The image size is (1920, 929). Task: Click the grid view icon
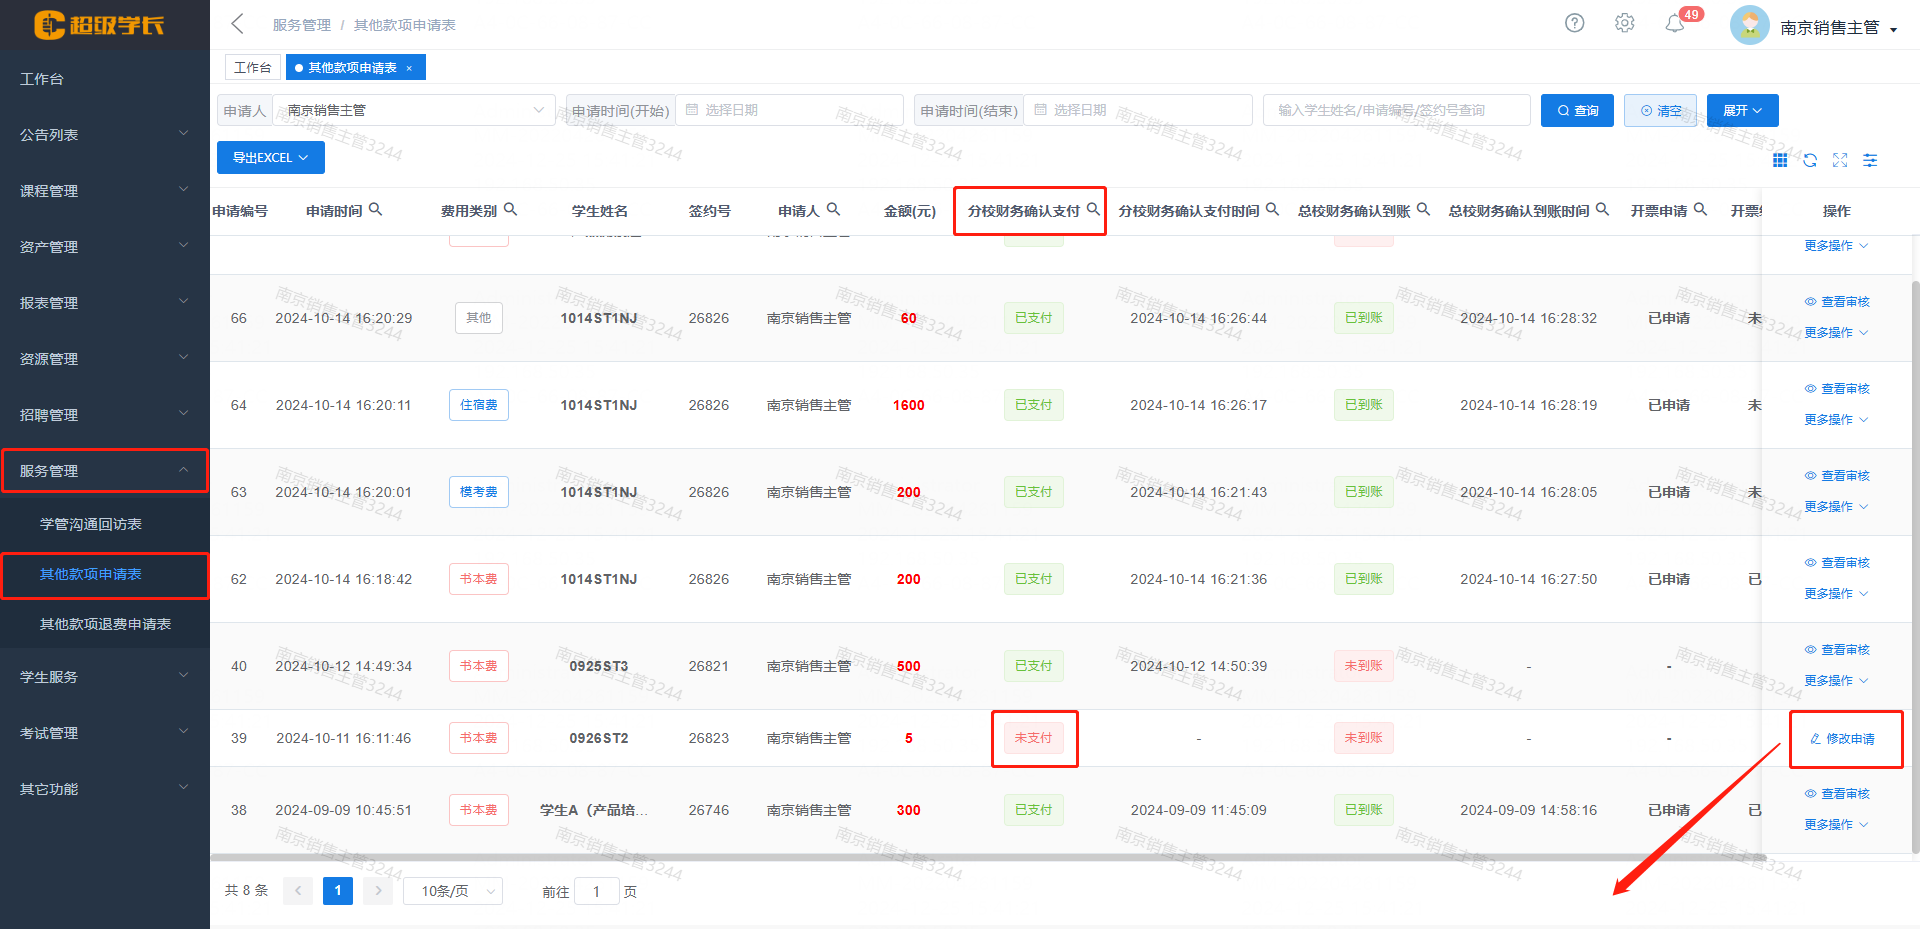pos(1780,160)
